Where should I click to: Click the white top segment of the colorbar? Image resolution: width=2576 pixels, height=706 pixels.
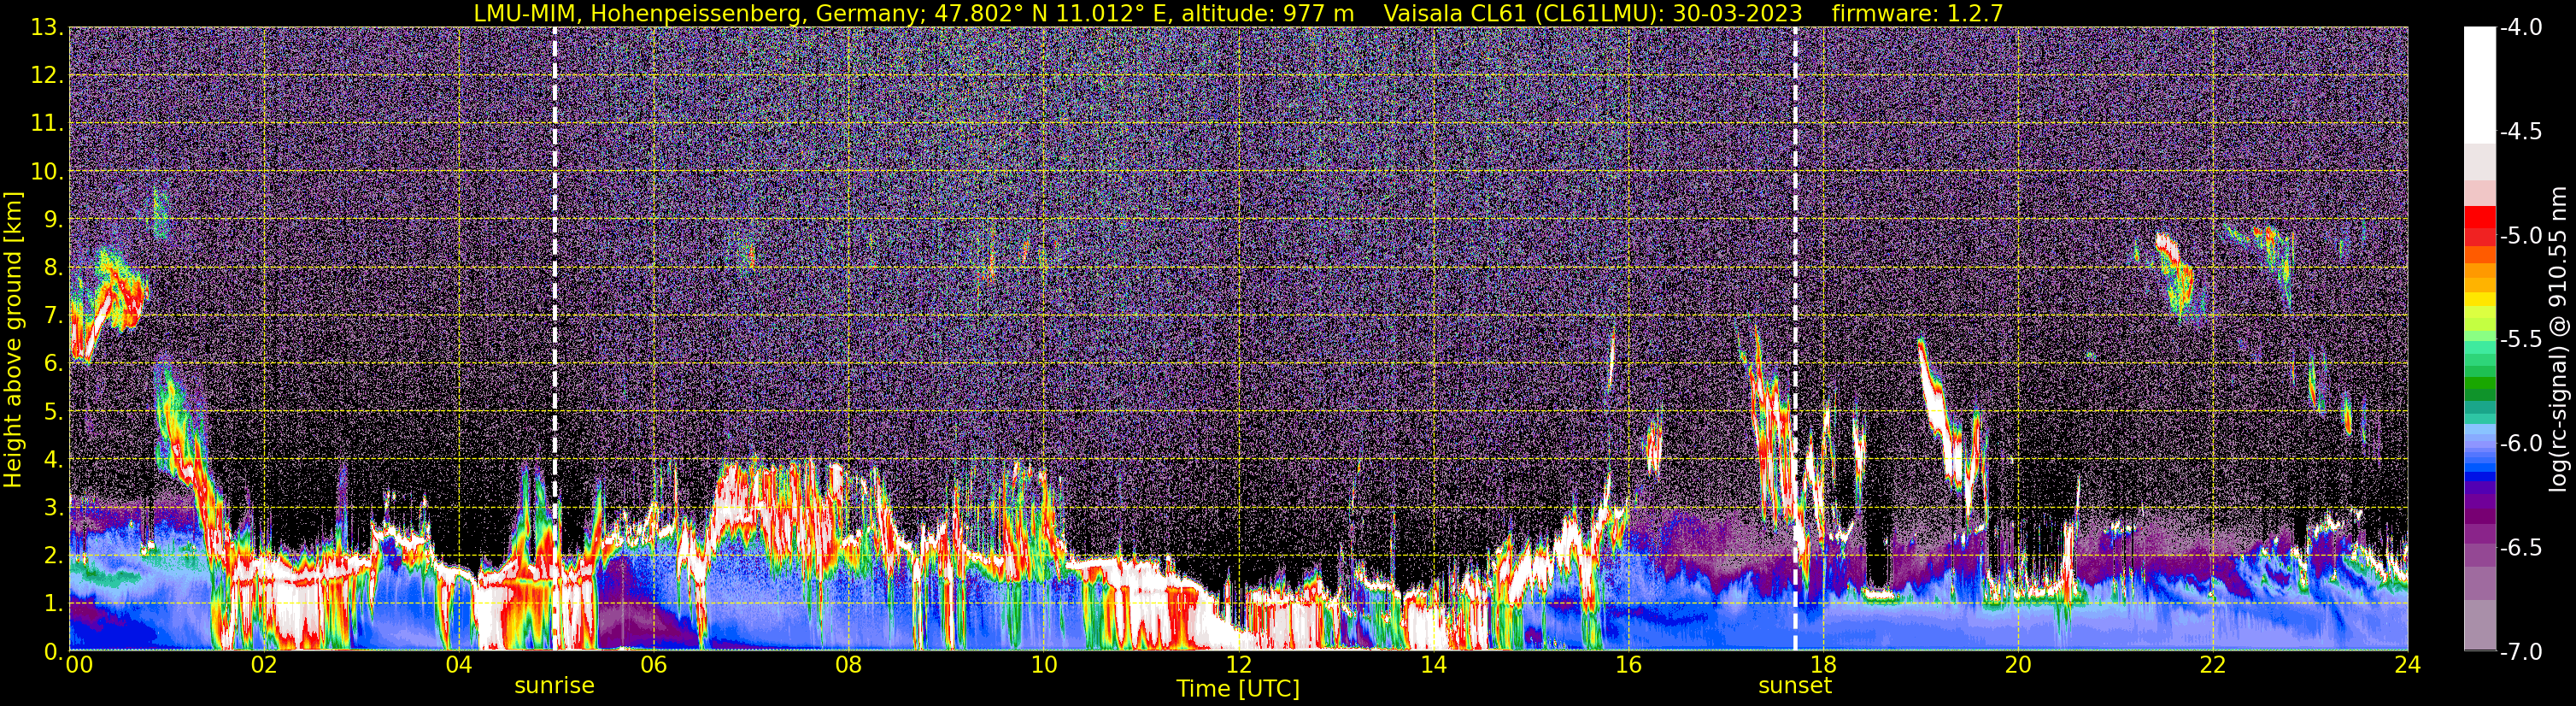click(x=2480, y=85)
